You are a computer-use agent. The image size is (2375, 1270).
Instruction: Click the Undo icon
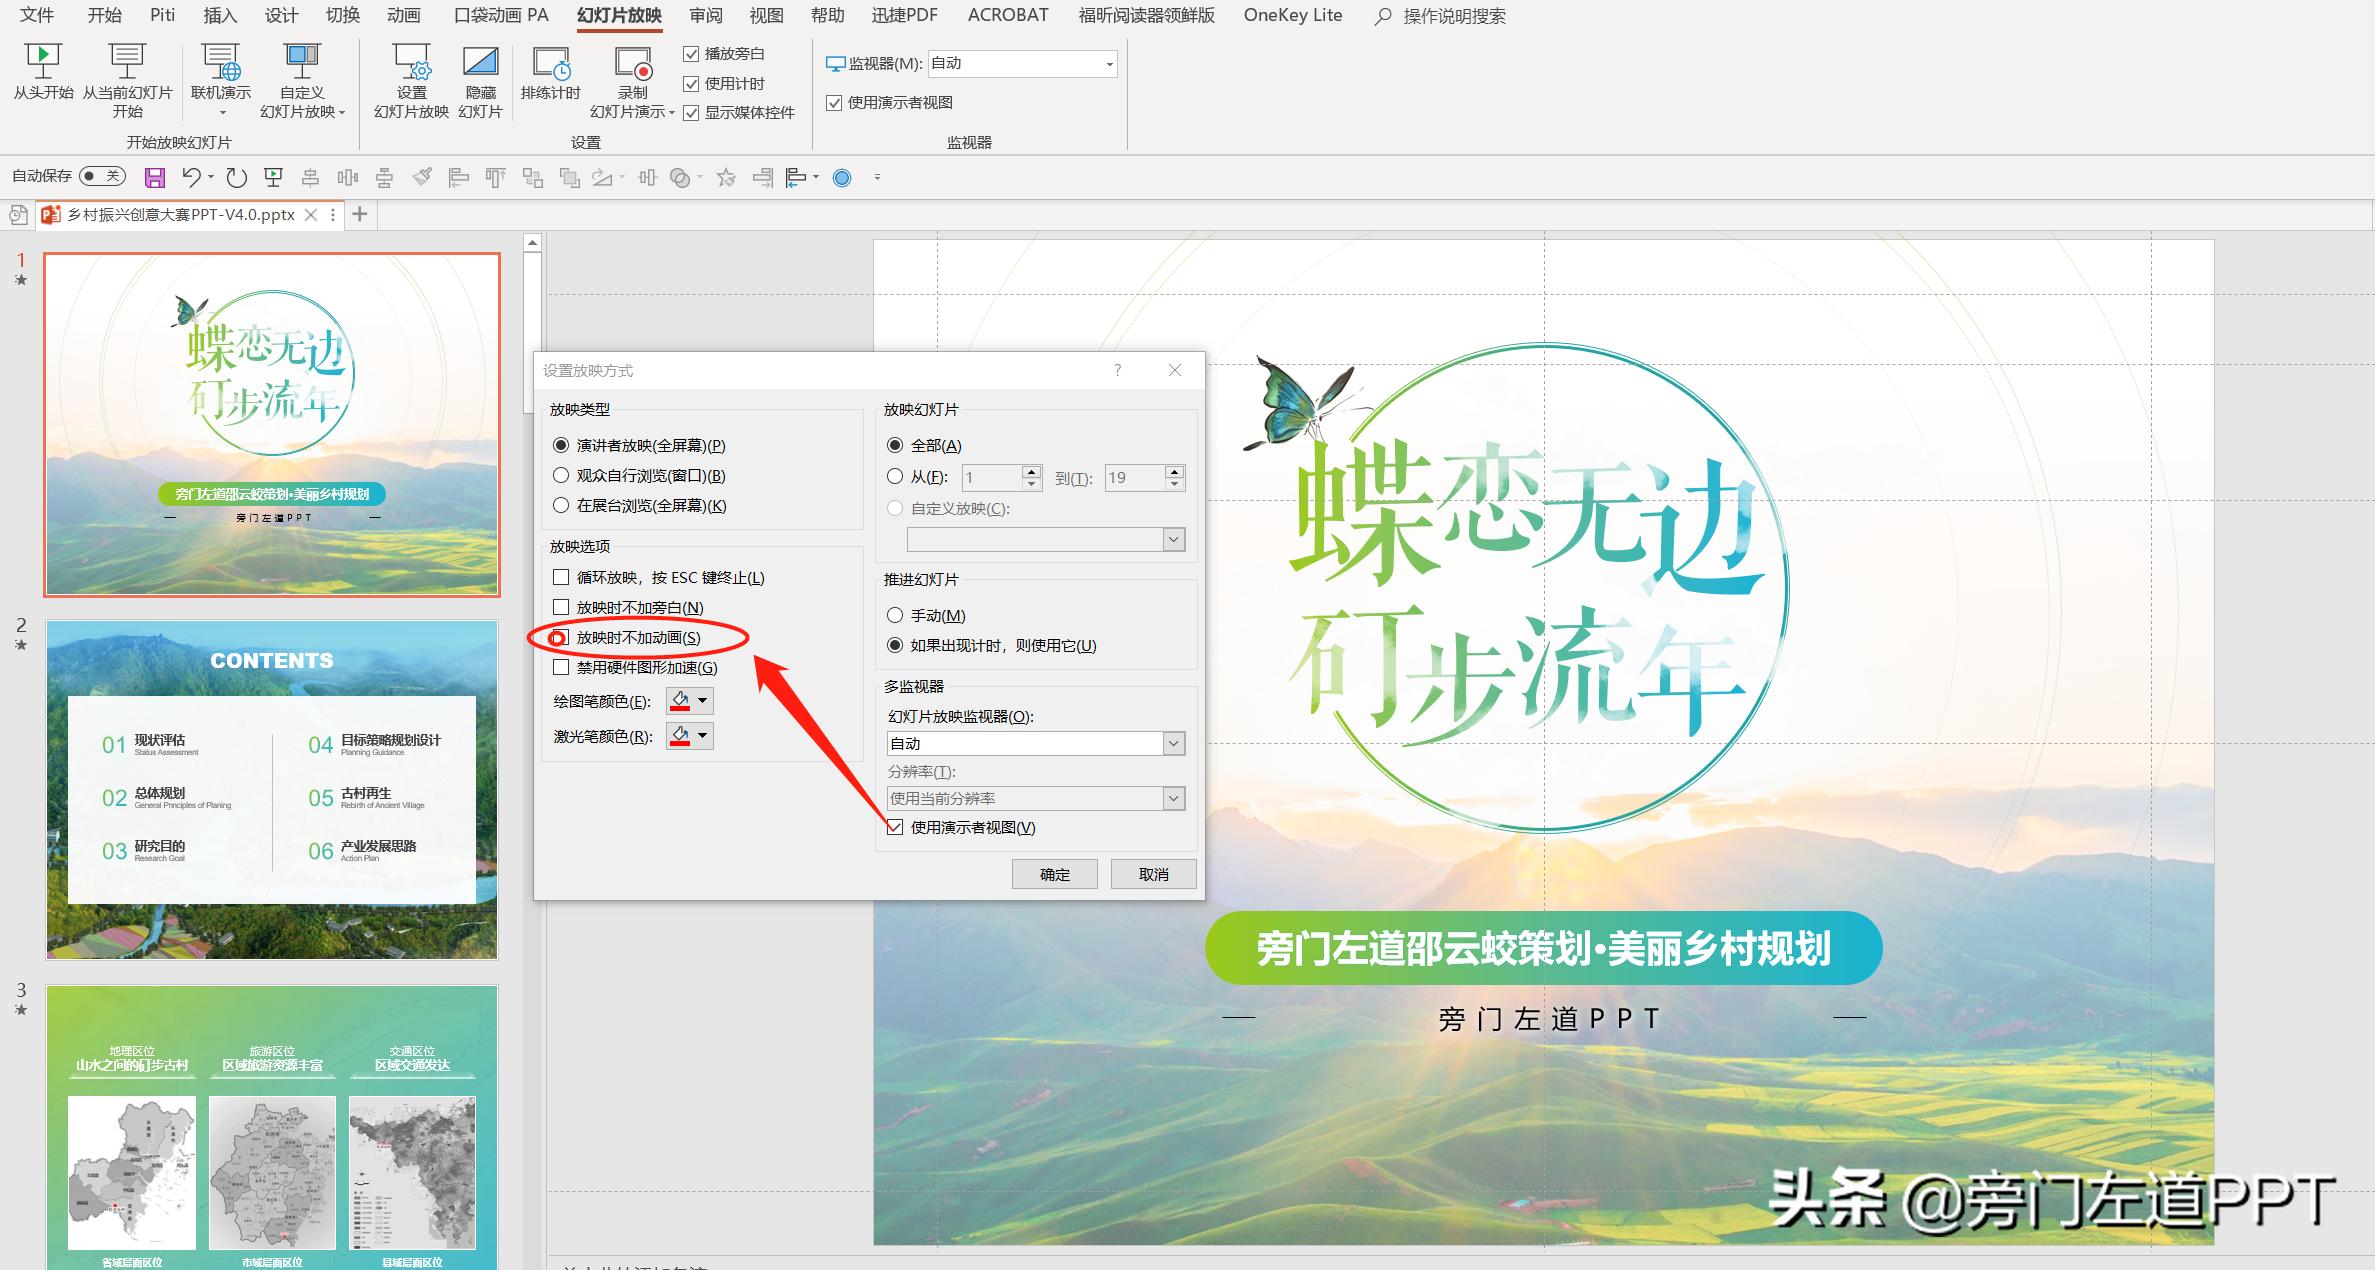tap(193, 177)
